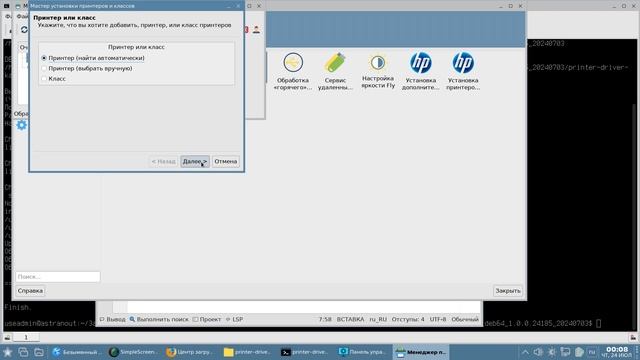Open 'Обработка «горячего»...' control panel item
Image resolution: width=640 pixels, height=360 pixels.
click(293, 71)
